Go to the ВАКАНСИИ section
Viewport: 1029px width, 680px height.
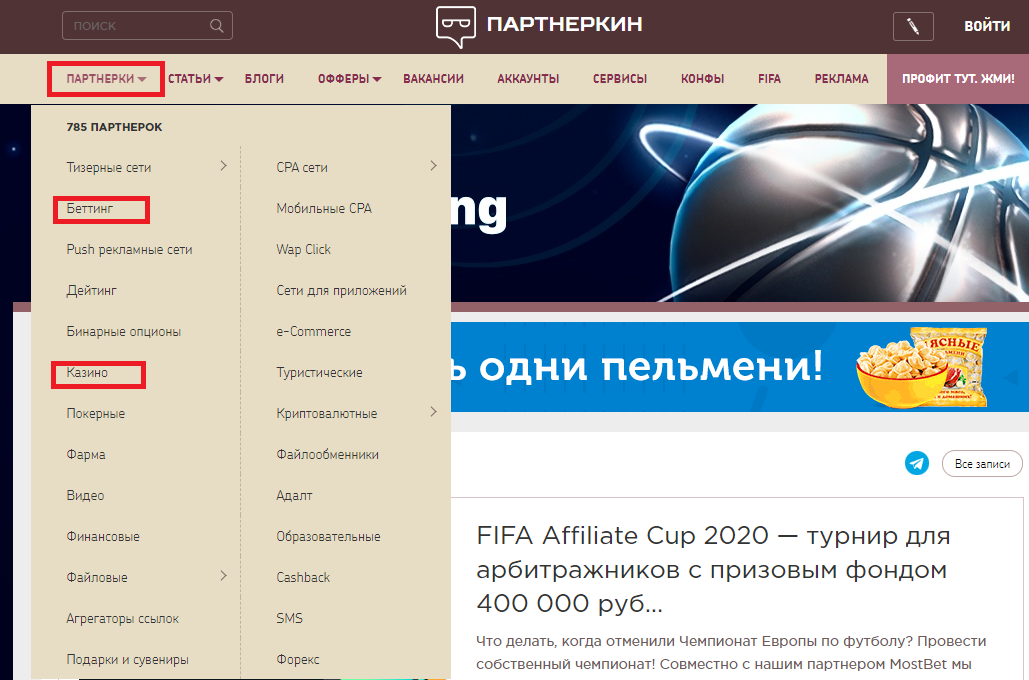pos(433,79)
